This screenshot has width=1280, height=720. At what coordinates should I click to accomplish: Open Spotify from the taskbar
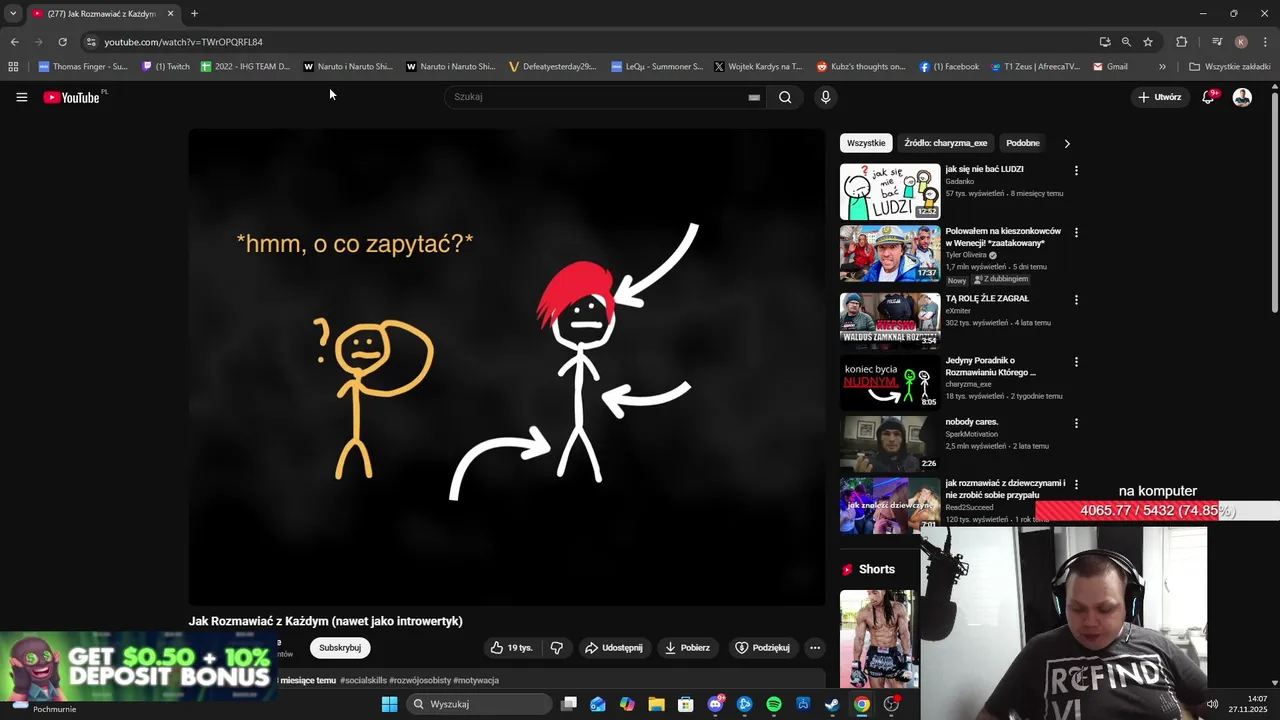[x=774, y=704]
